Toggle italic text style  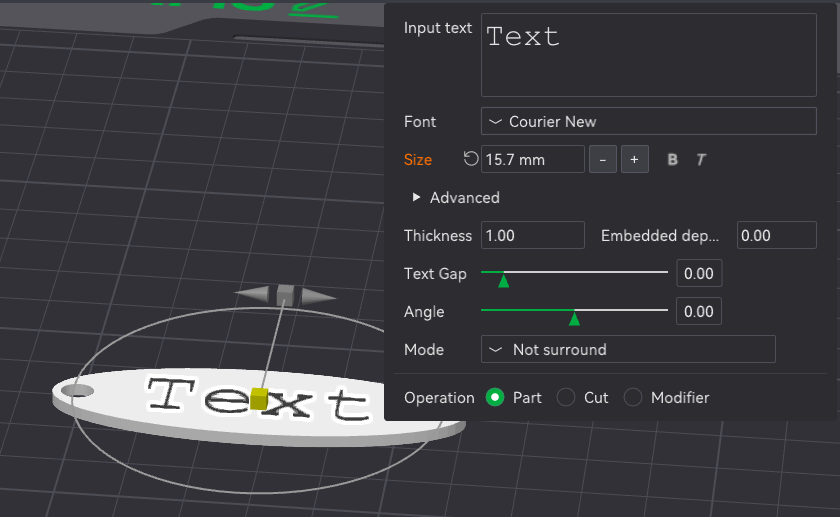click(x=701, y=160)
